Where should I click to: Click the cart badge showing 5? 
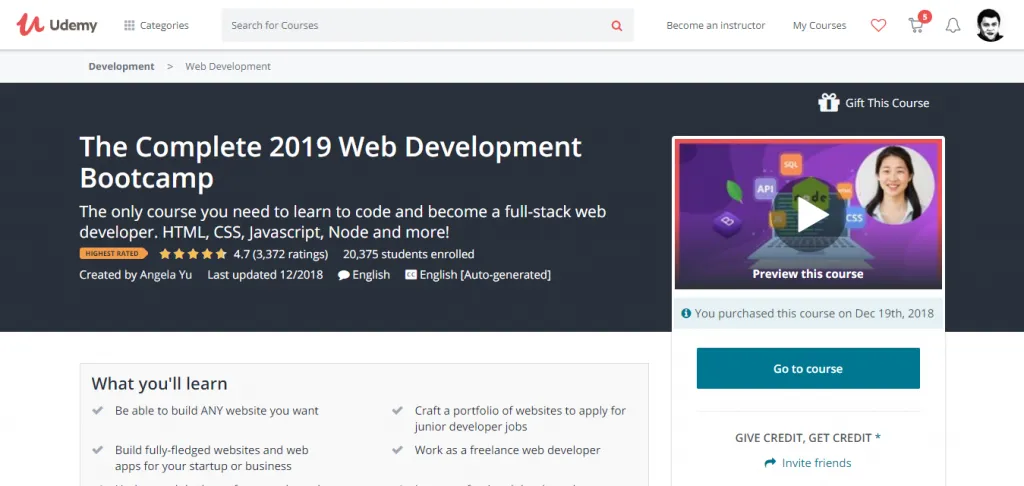pyautogui.click(x=924, y=16)
